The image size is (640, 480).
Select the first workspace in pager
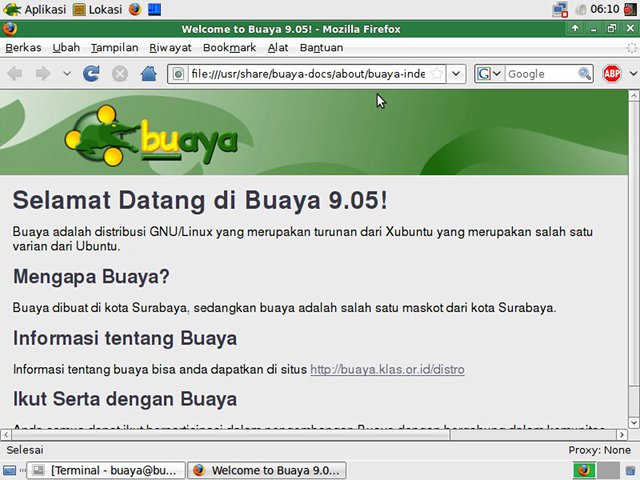(584, 471)
